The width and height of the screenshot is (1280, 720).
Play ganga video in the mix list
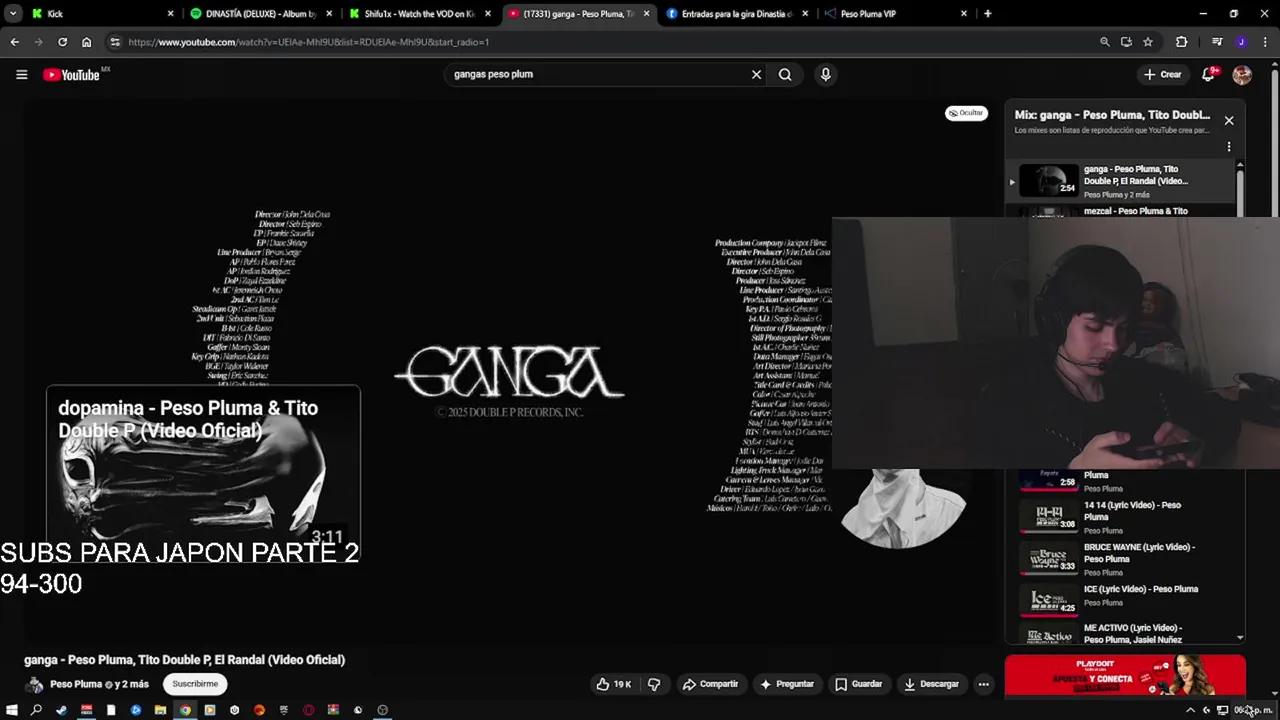[x=1122, y=181]
